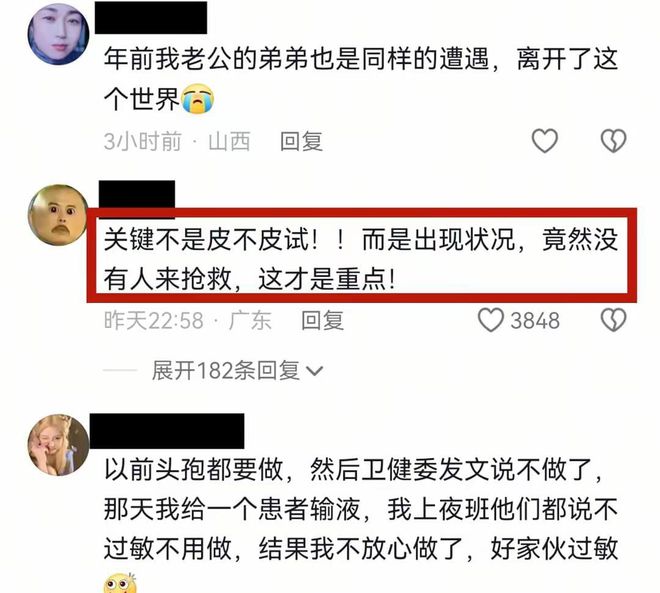Screen dimensions: 660x593
Task: Dislike the Guangdong comment with the broken heart icon
Action: click(x=613, y=320)
